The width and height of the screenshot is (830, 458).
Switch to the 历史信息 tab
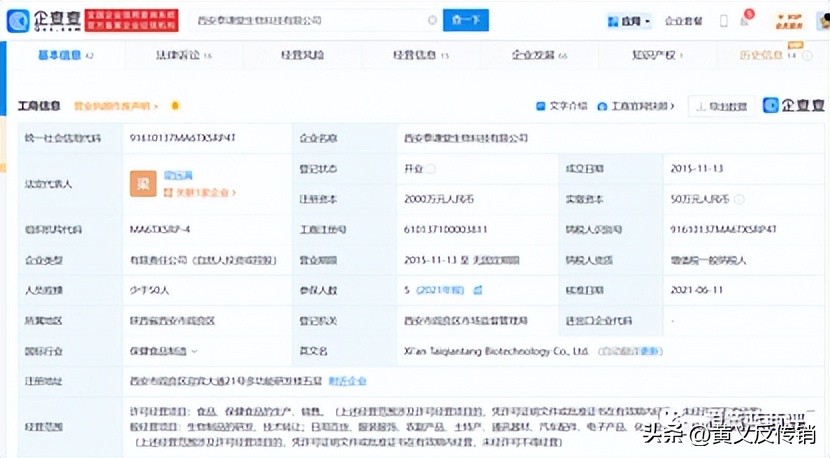click(x=768, y=55)
